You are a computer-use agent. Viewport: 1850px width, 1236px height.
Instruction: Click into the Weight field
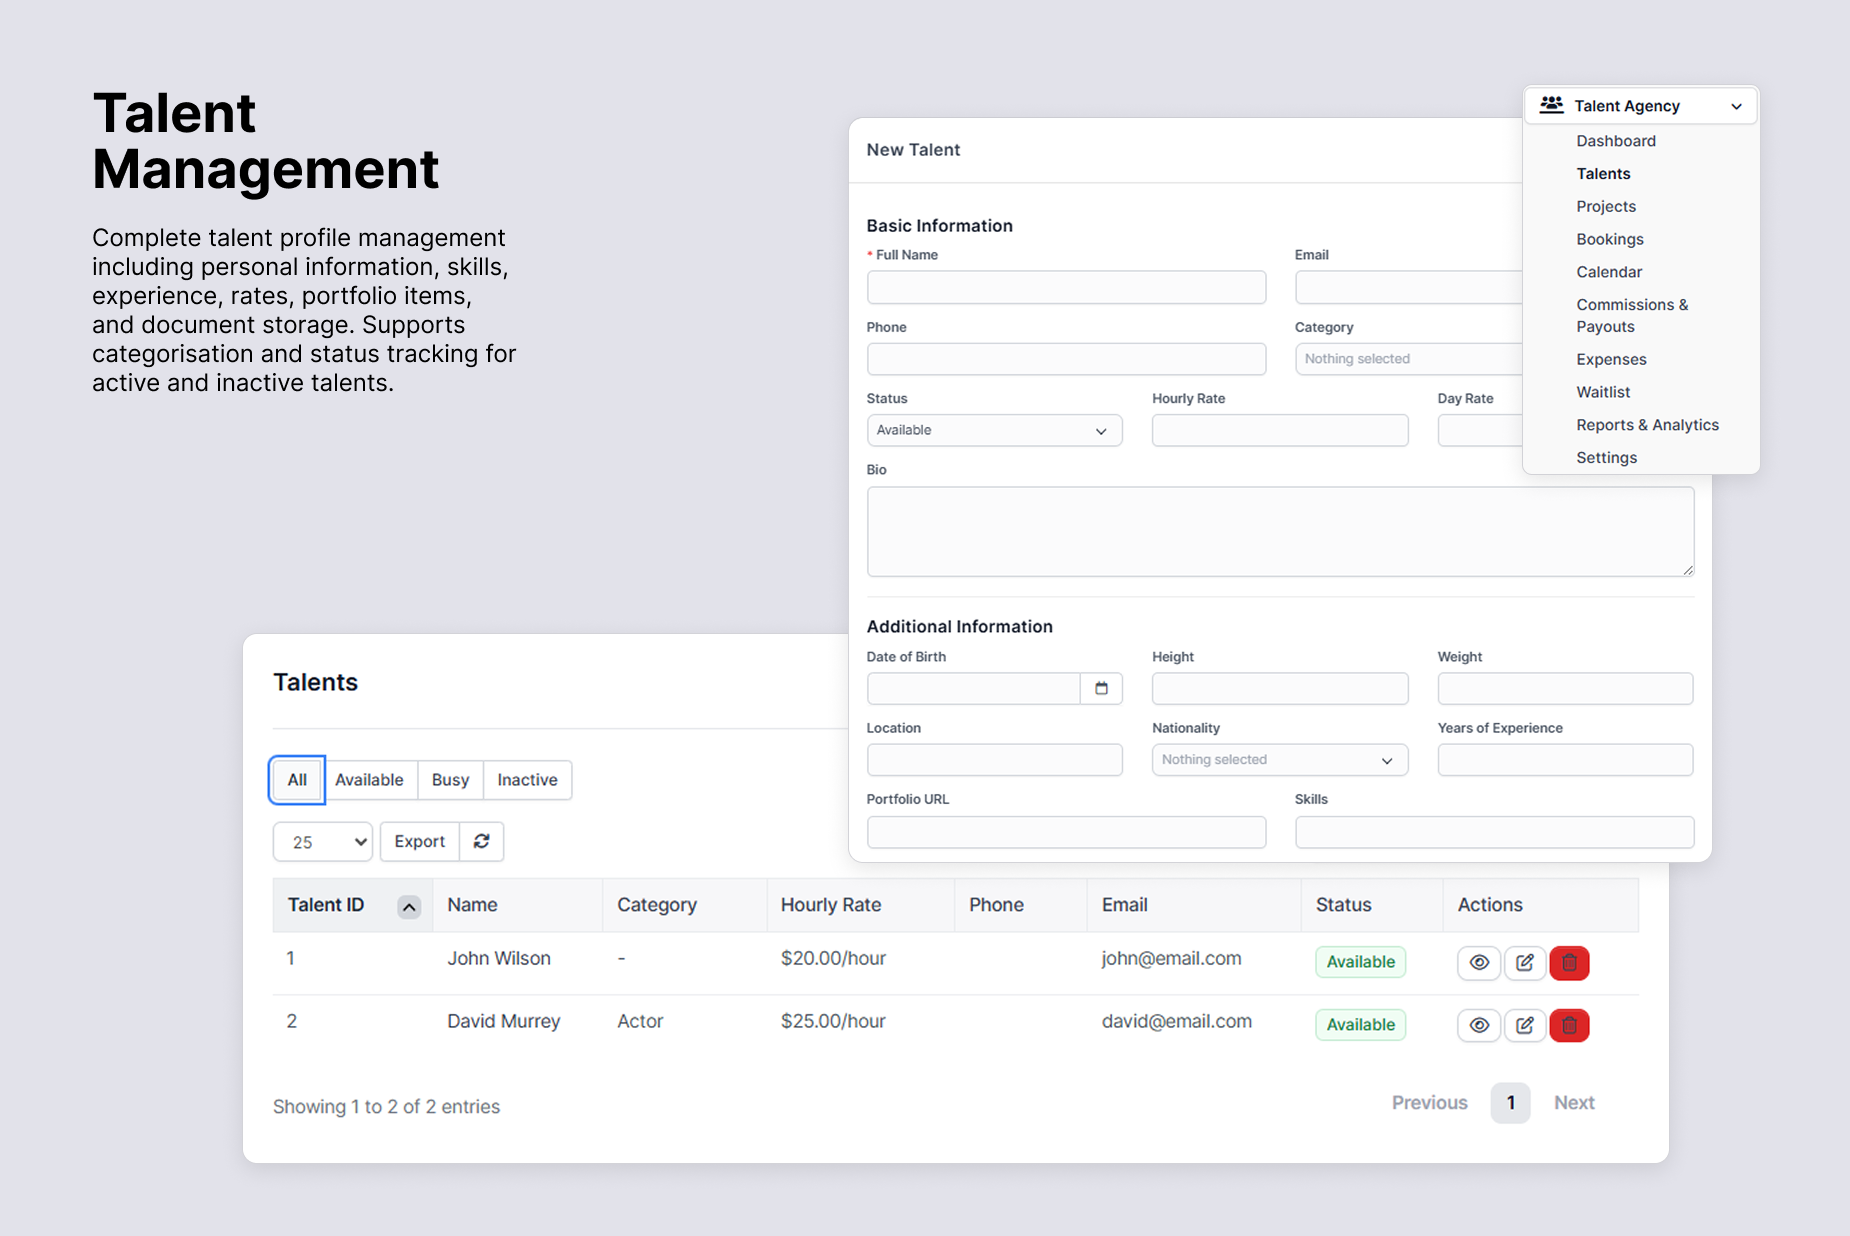click(1565, 688)
